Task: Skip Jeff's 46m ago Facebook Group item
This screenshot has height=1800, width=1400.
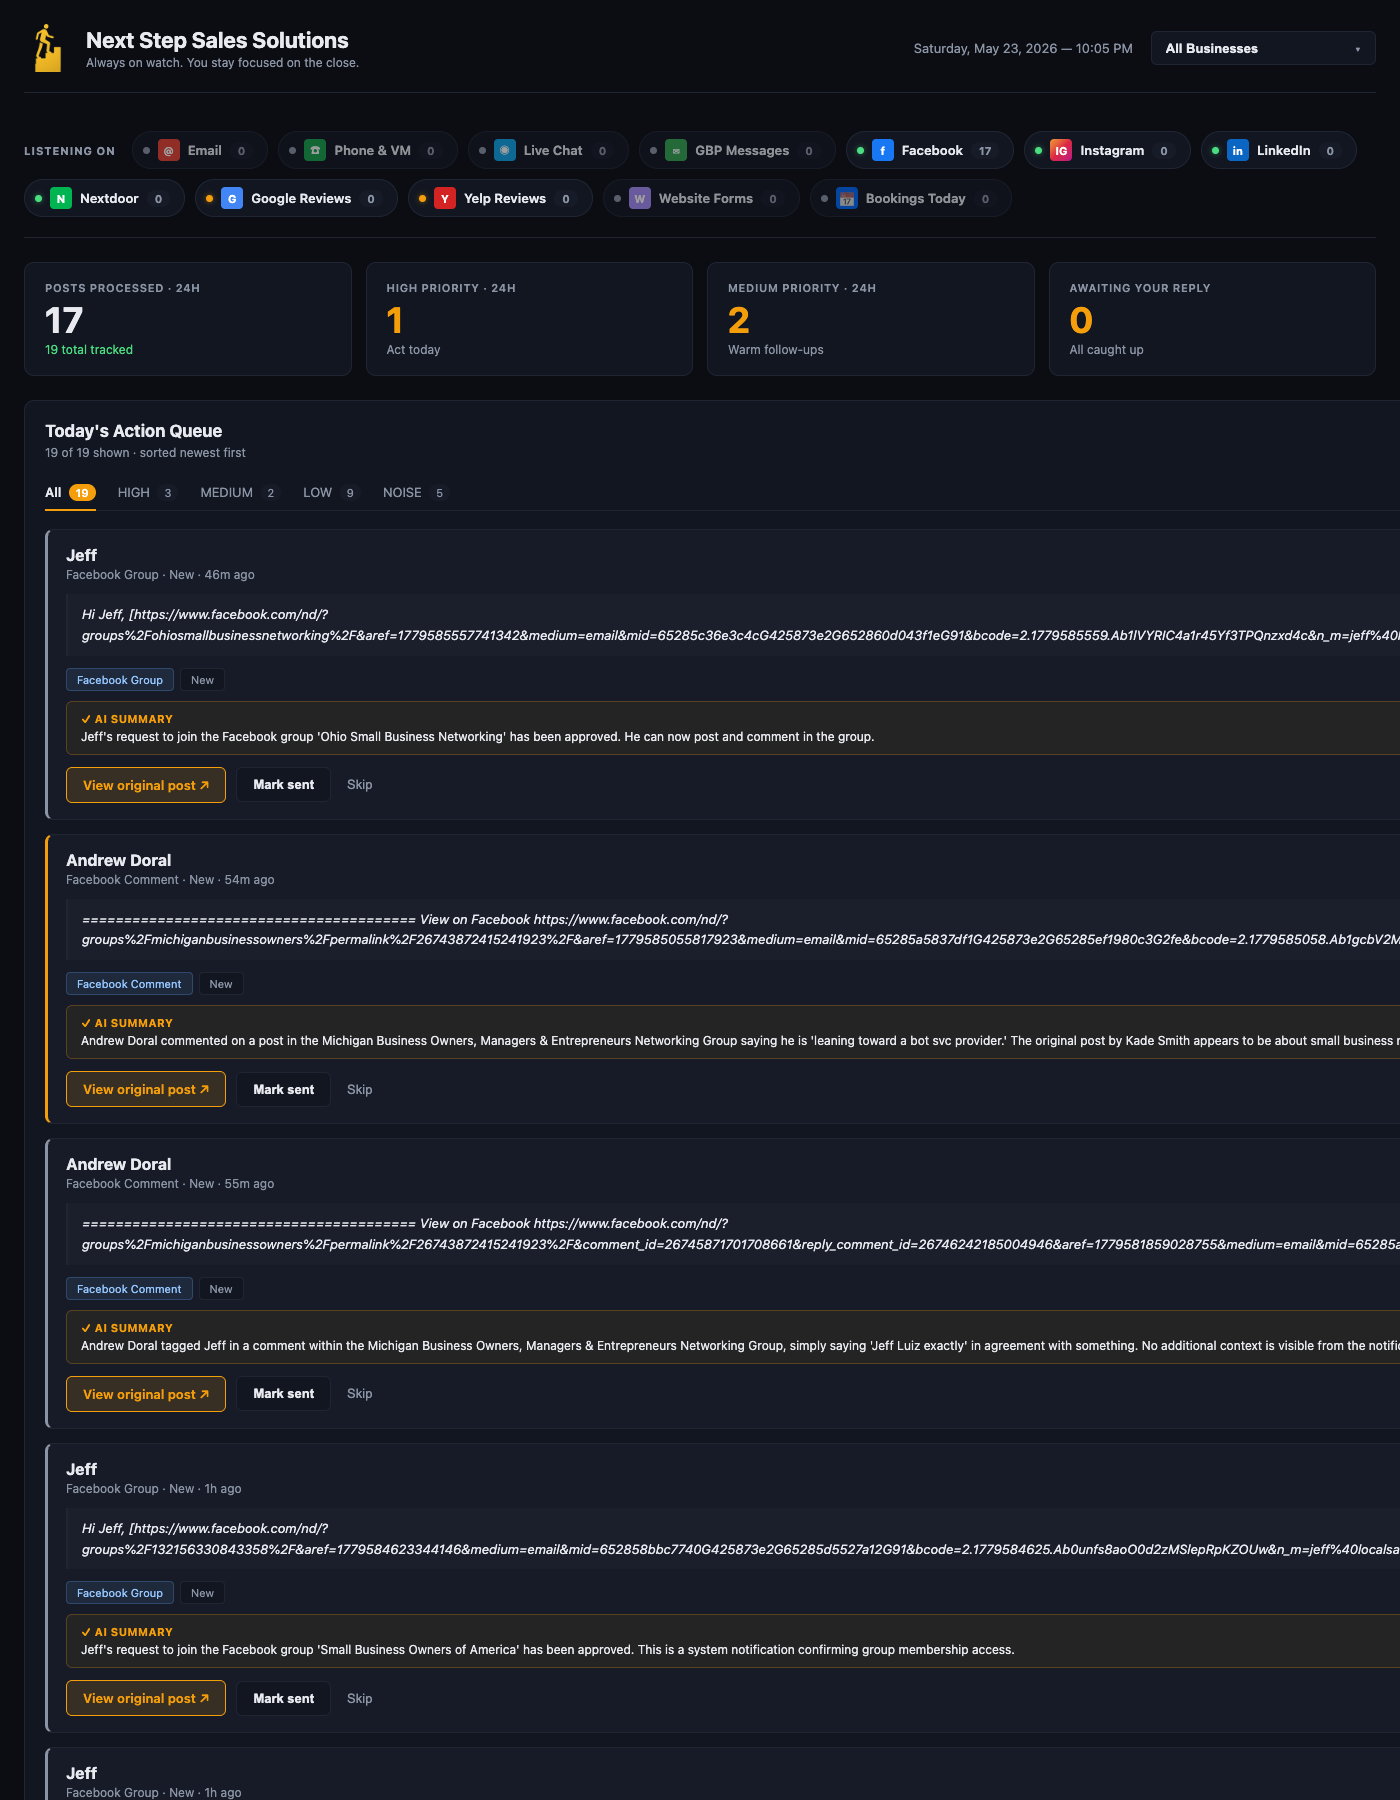Action: point(360,785)
